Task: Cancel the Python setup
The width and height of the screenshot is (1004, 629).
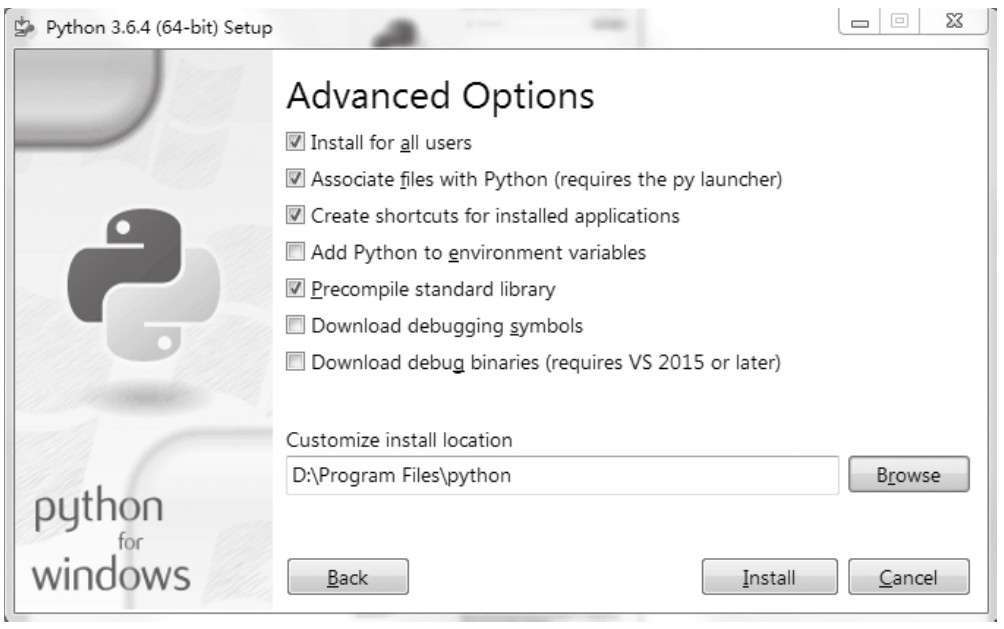Action: point(908,577)
